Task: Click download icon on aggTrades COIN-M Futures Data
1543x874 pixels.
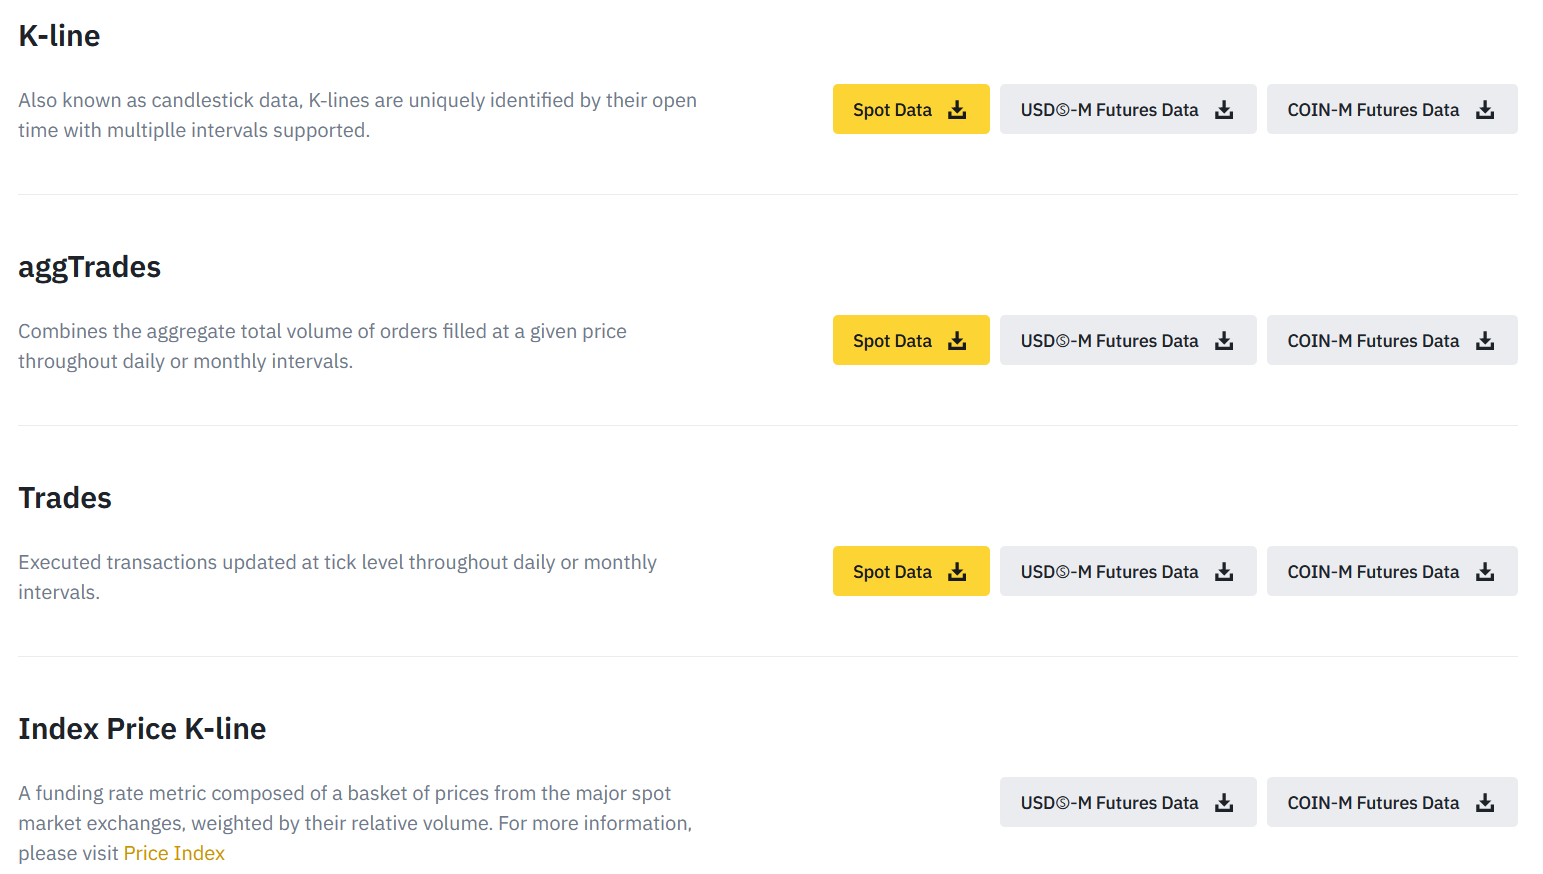Action: [x=1484, y=340]
